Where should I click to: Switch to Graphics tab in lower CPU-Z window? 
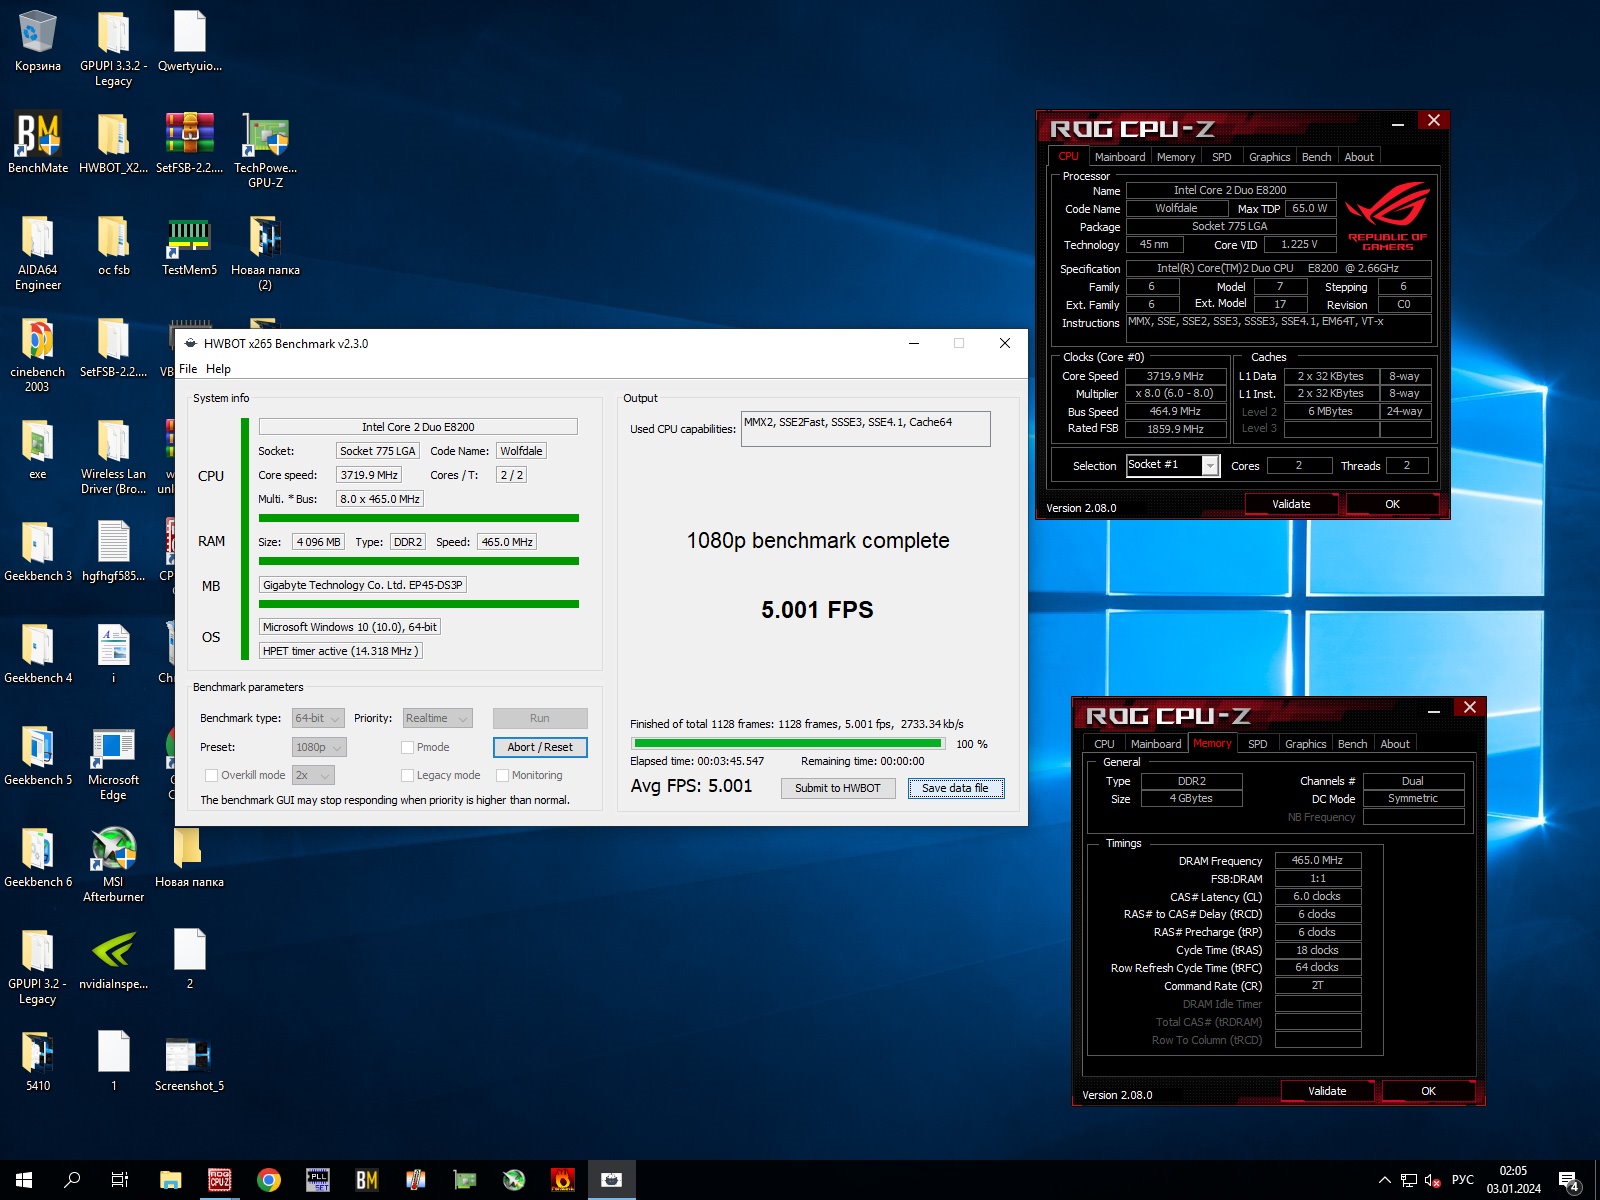(x=1305, y=744)
